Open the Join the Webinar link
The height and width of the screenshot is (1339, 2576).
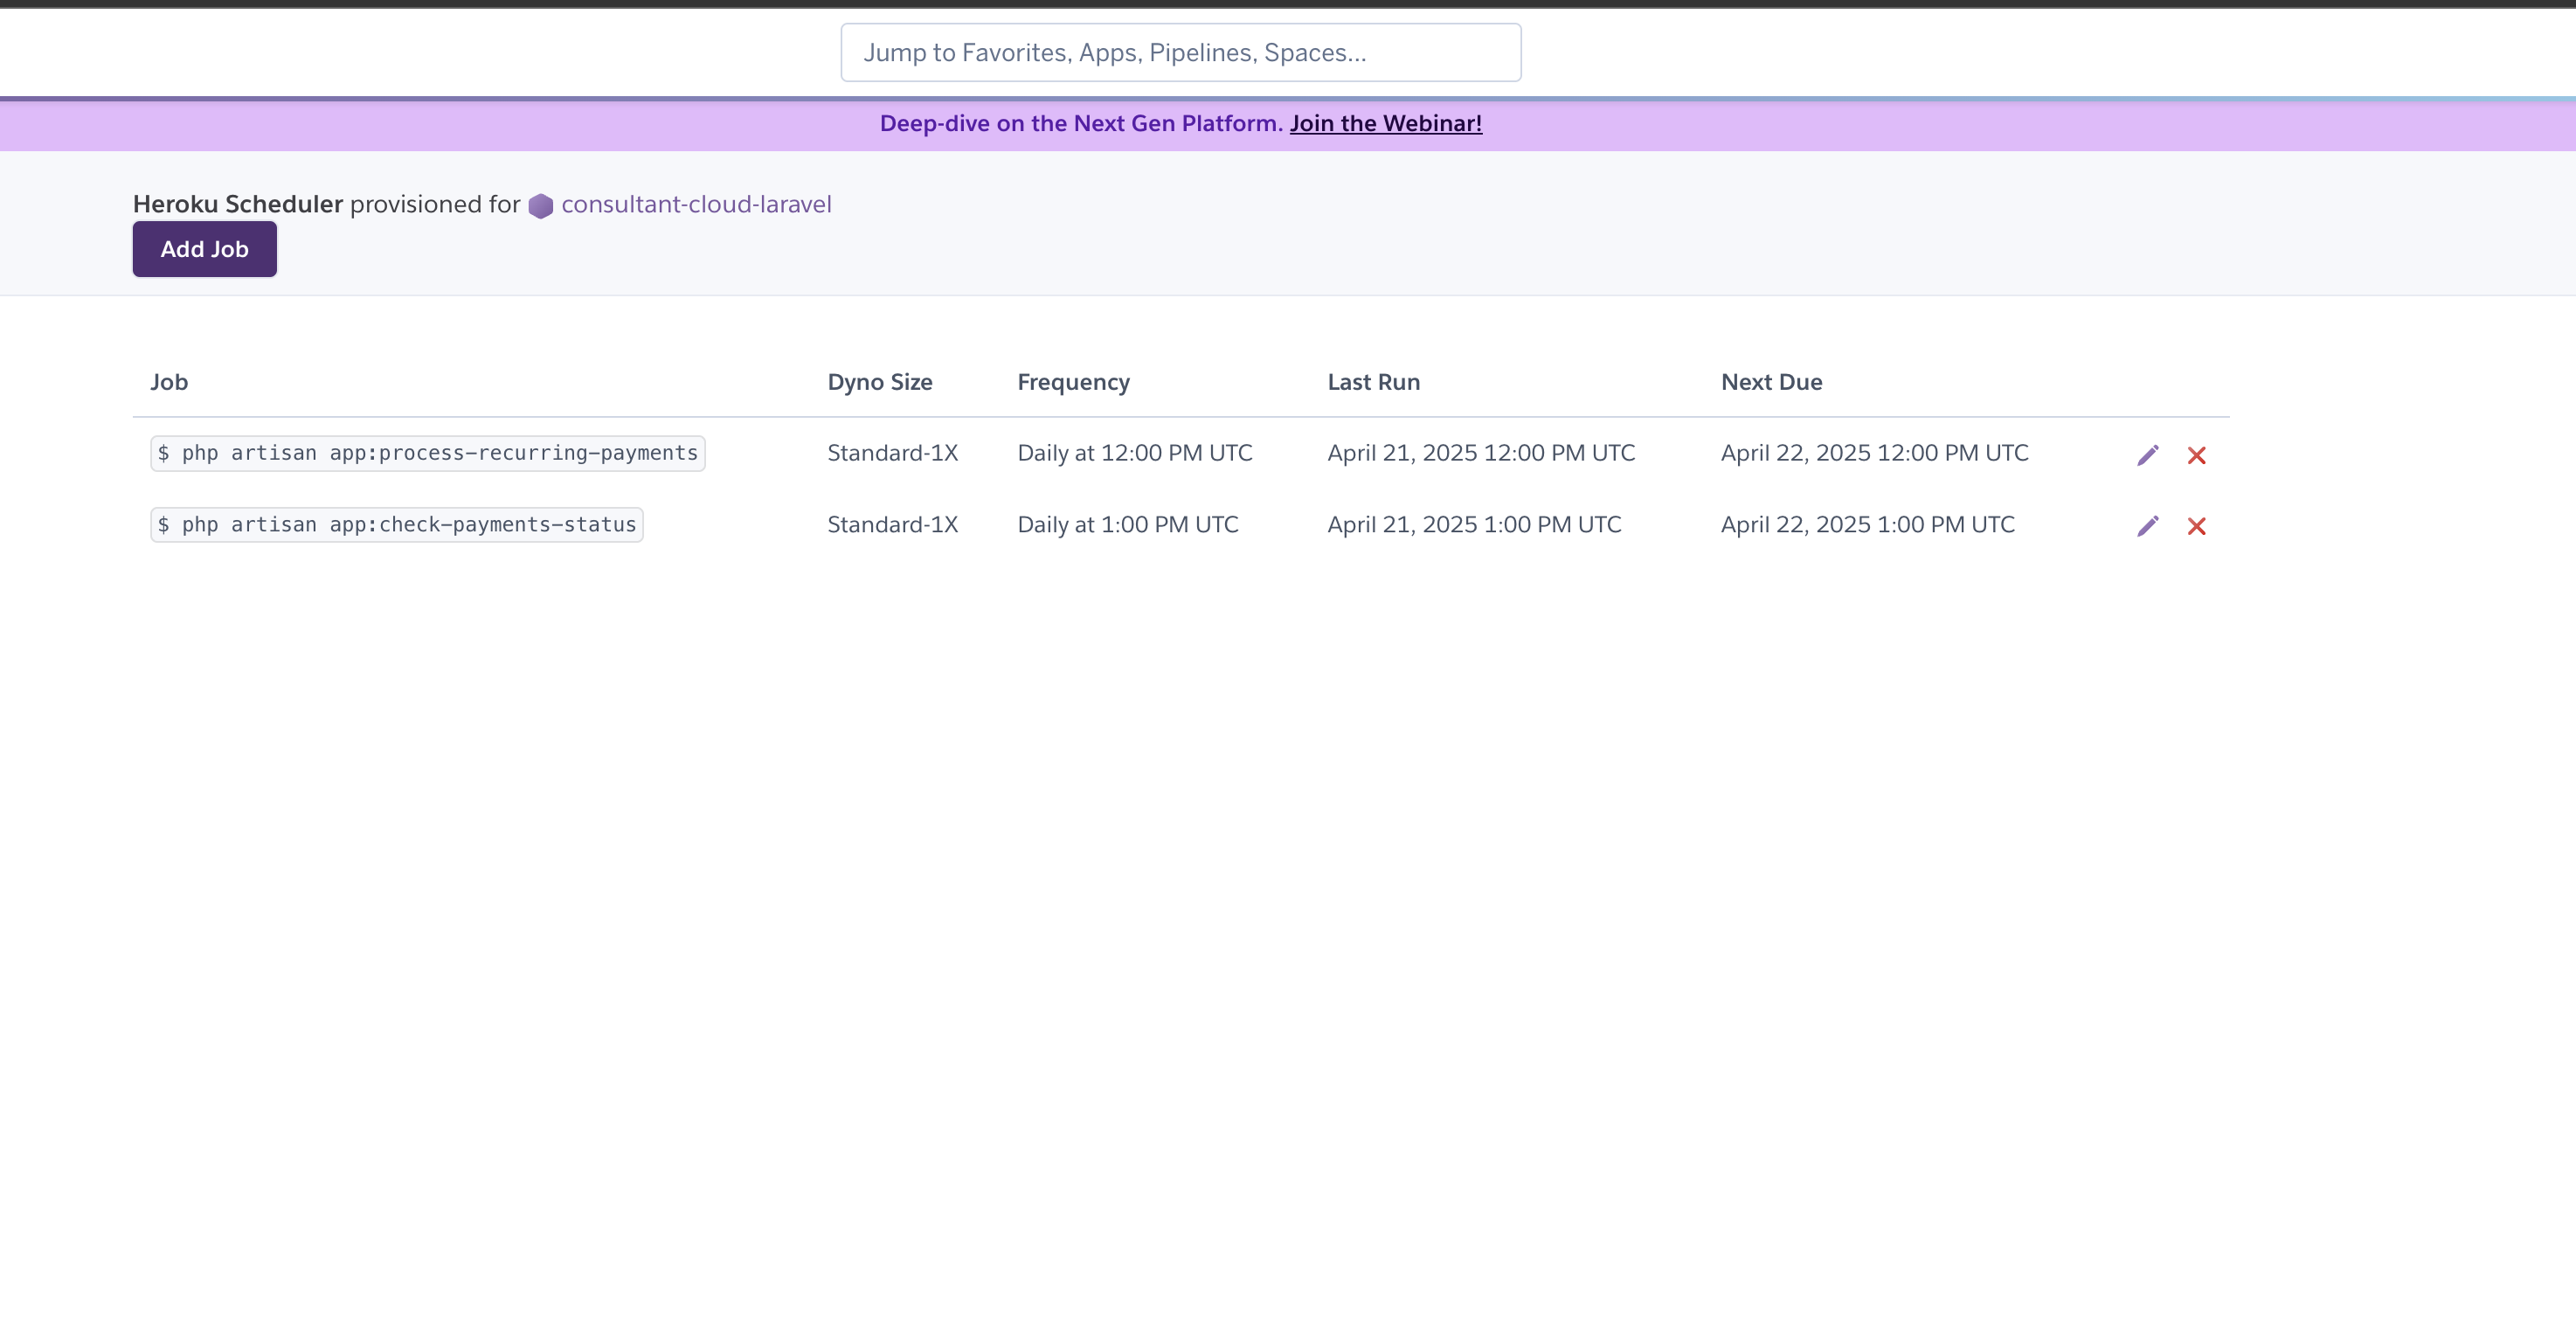tap(1385, 123)
